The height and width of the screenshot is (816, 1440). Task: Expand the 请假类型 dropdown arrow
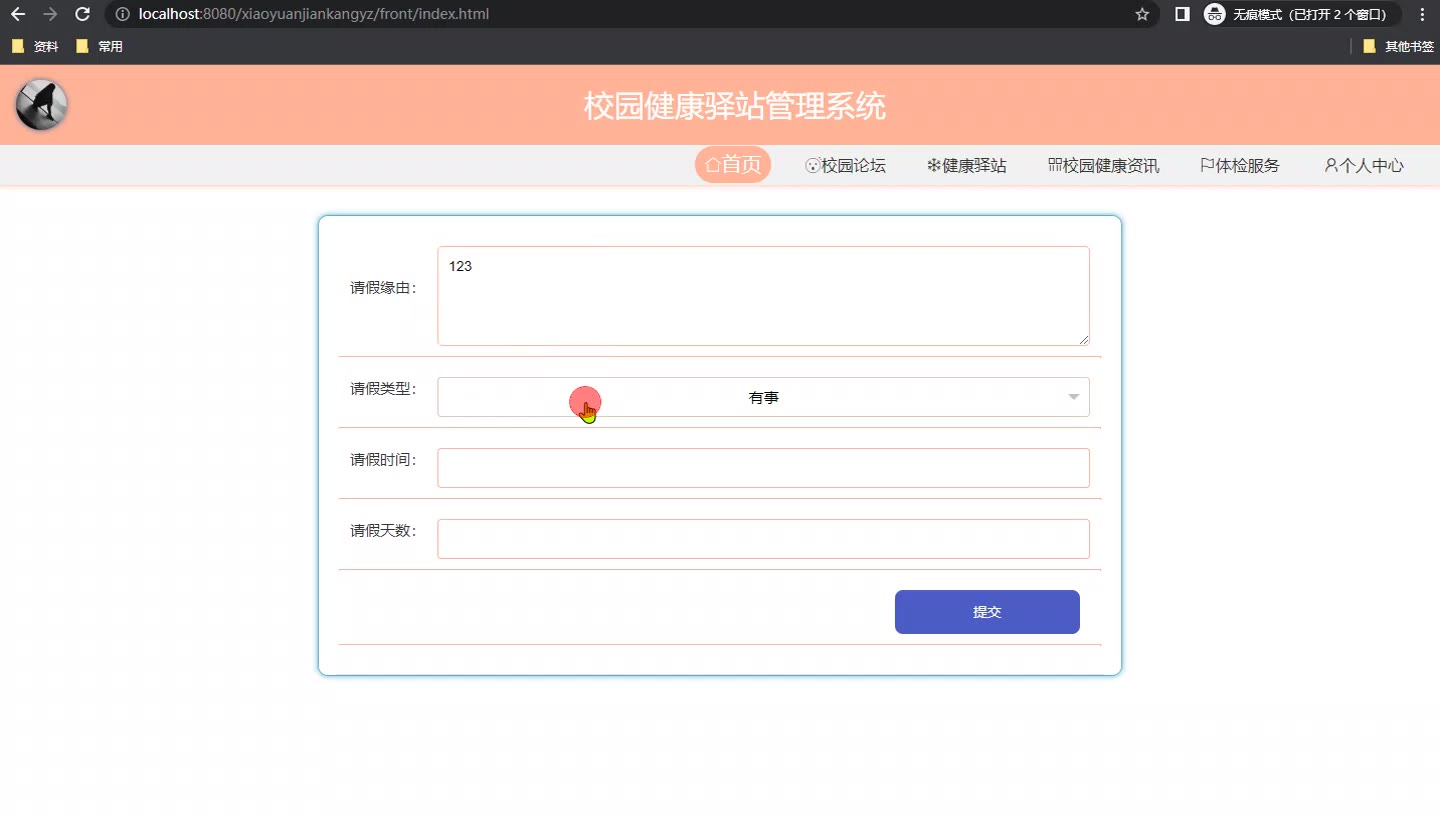(x=1073, y=397)
